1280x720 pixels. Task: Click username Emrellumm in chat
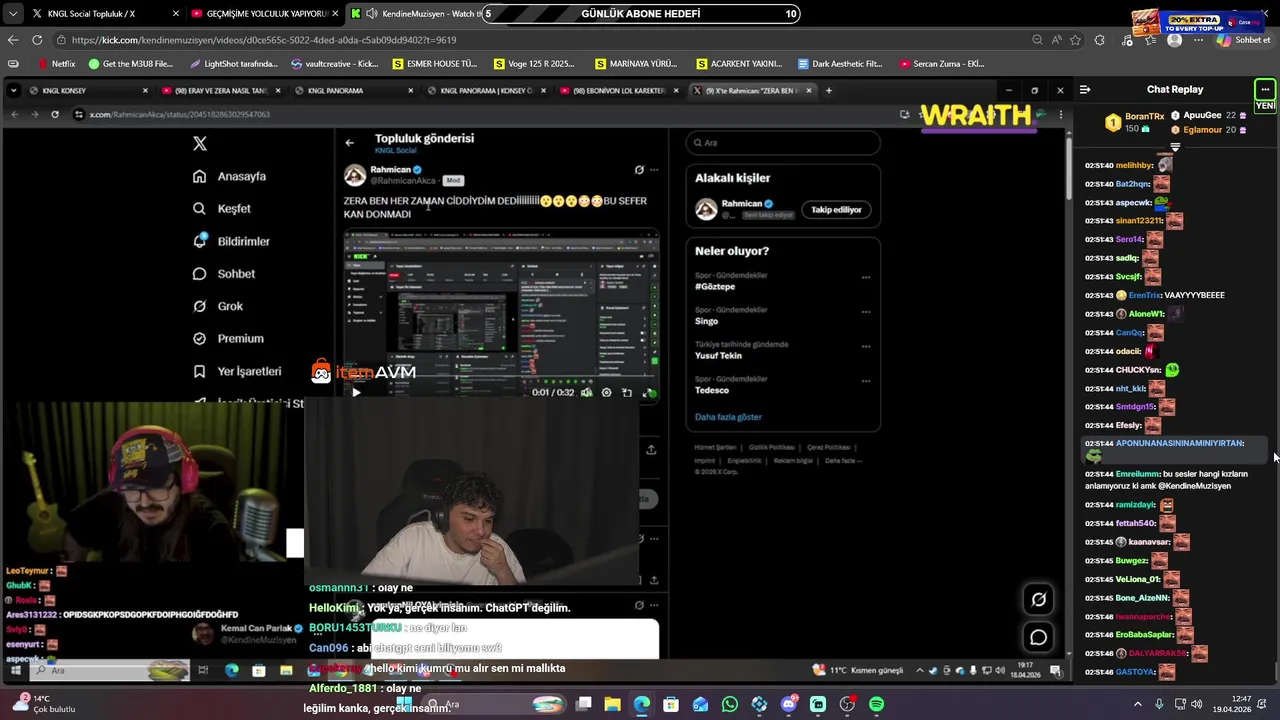[1137, 474]
